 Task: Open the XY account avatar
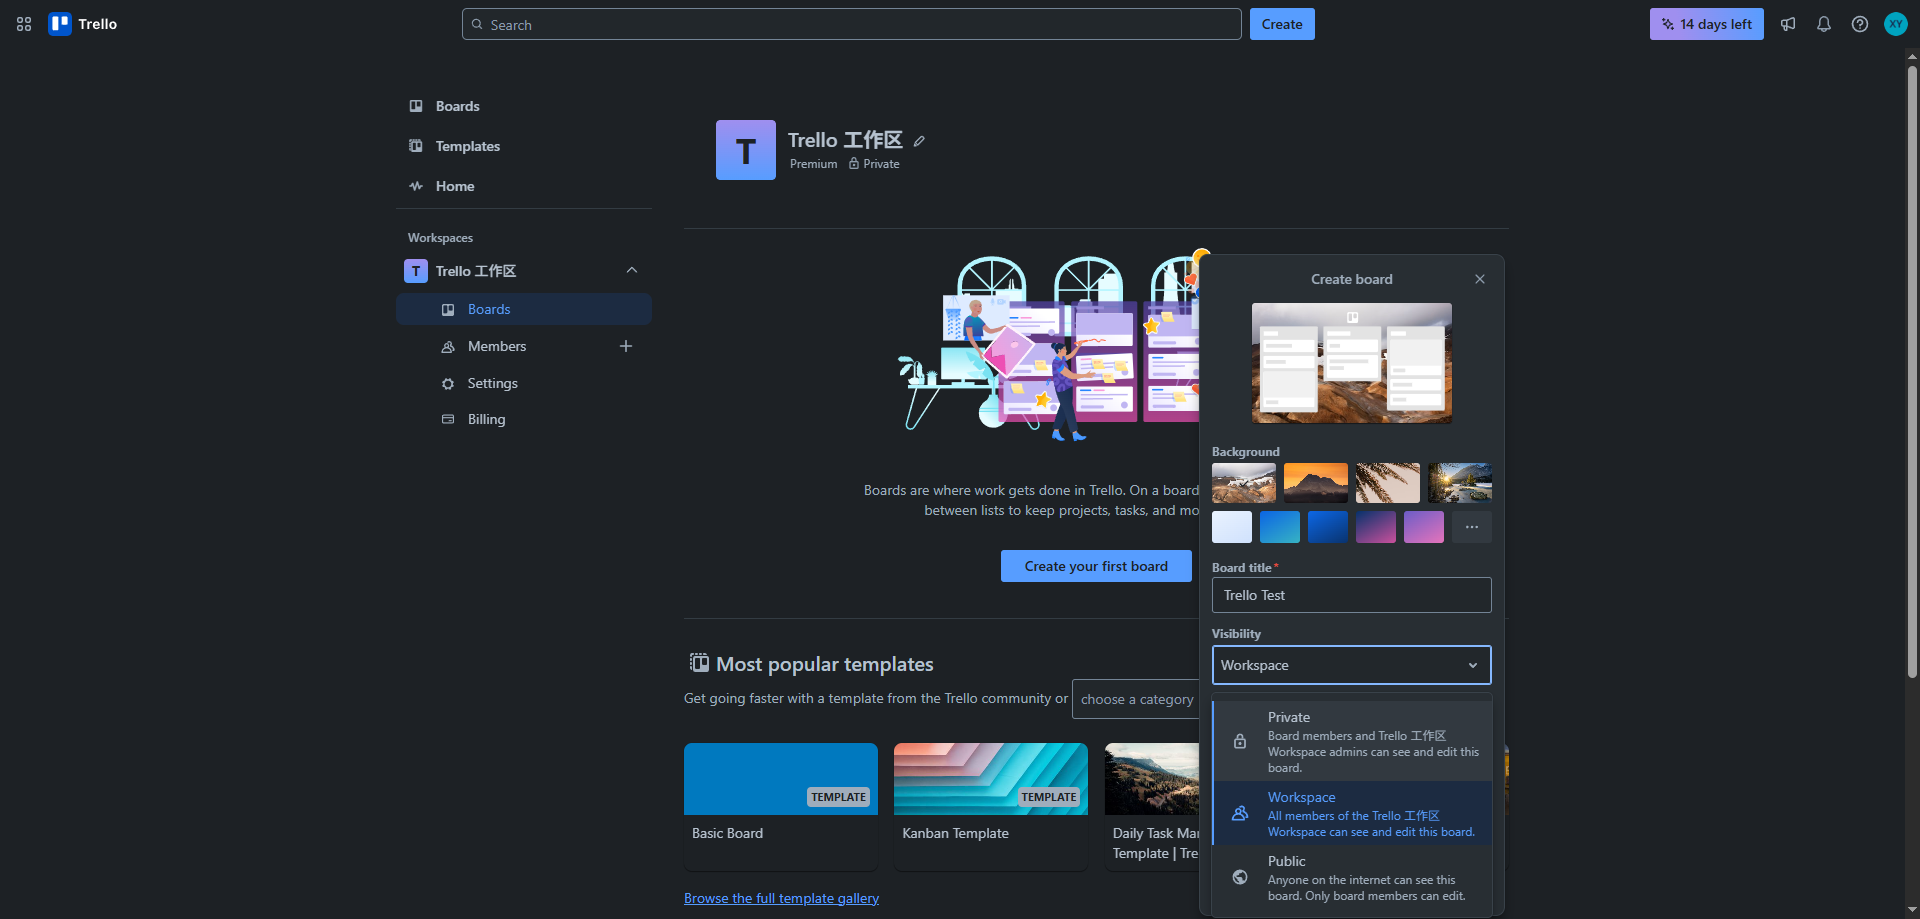tap(1896, 24)
